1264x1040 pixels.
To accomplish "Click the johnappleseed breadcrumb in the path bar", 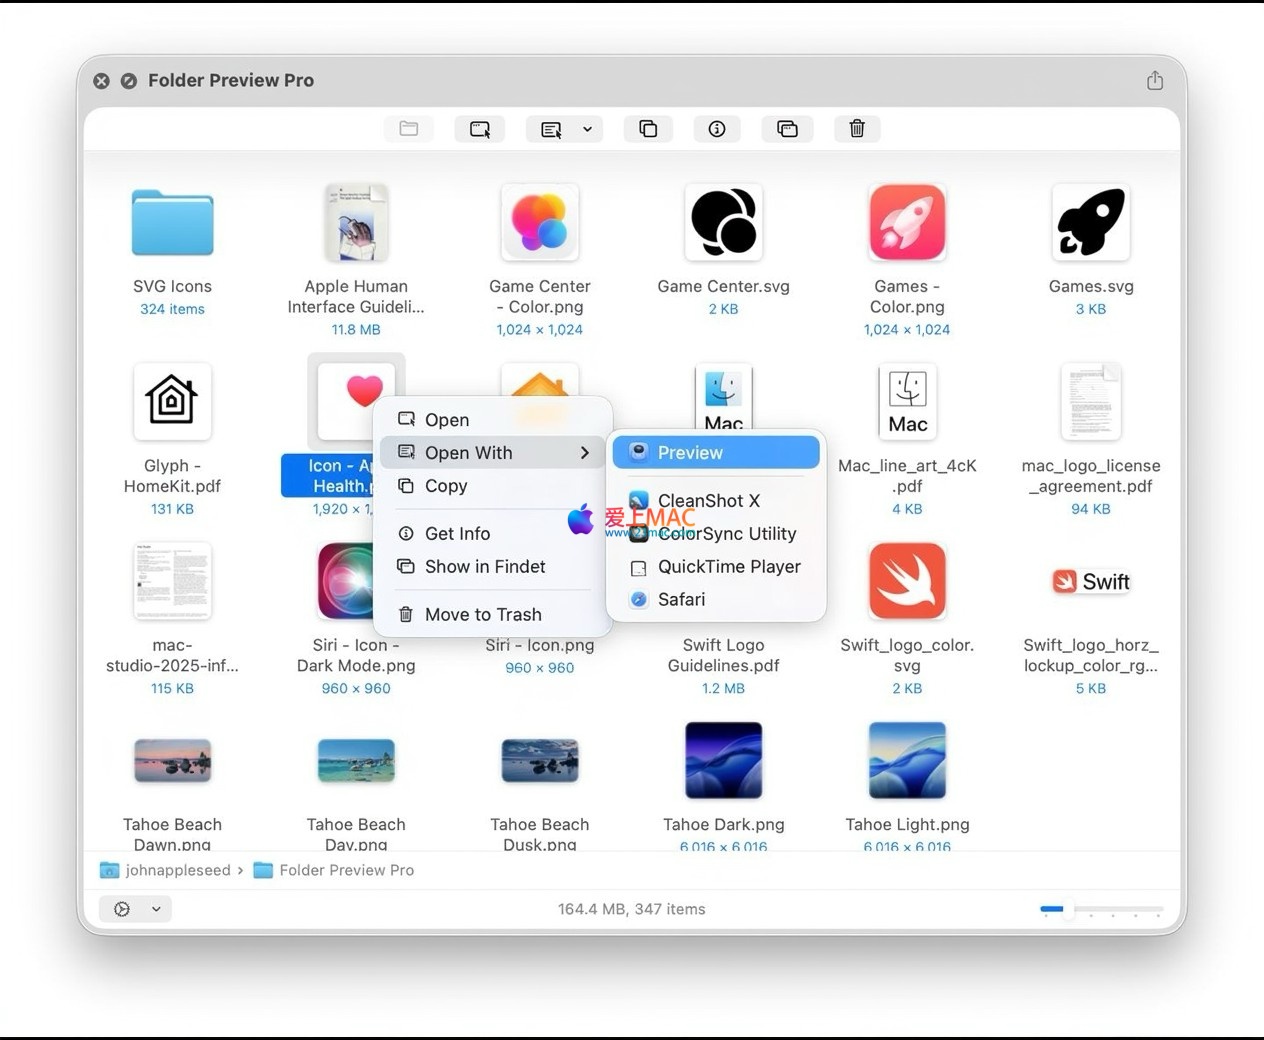I will (x=177, y=871).
